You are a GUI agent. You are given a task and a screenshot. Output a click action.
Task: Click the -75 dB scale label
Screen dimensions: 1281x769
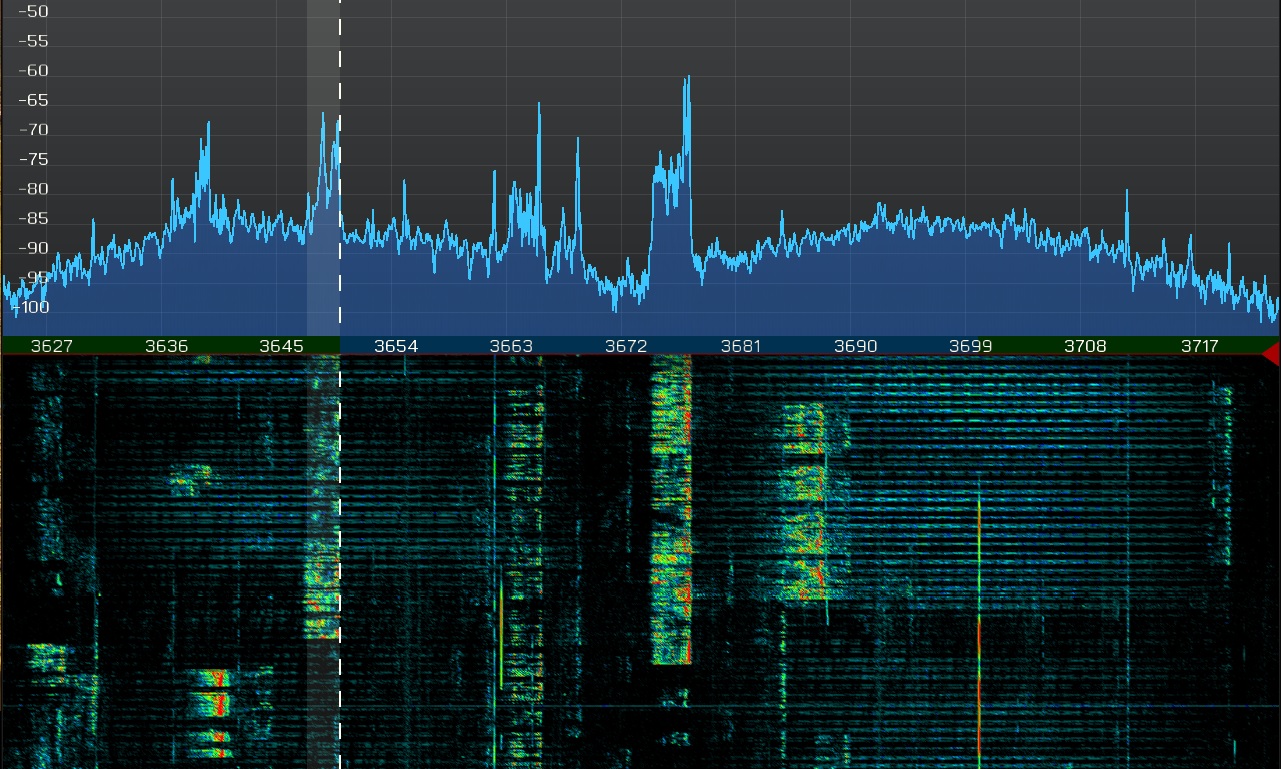pyautogui.click(x=35, y=160)
